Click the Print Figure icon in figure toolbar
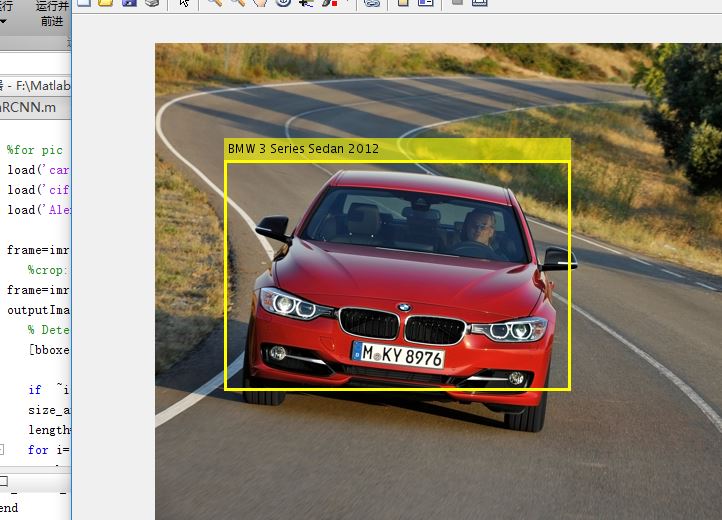722x520 pixels. (x=152, y=2)
